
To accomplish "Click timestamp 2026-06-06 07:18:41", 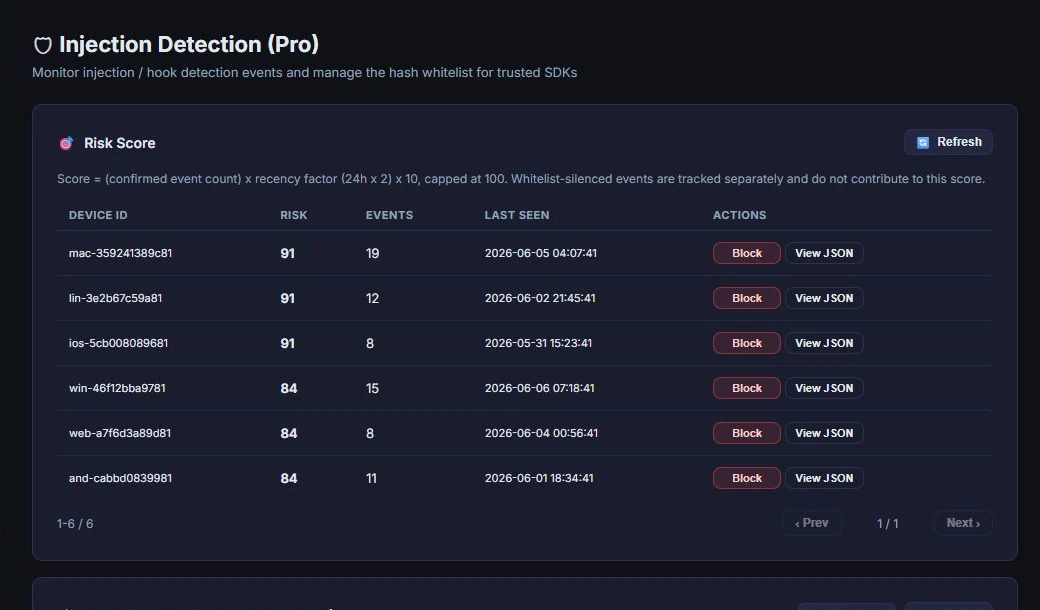I will click(x=539, y=389).
